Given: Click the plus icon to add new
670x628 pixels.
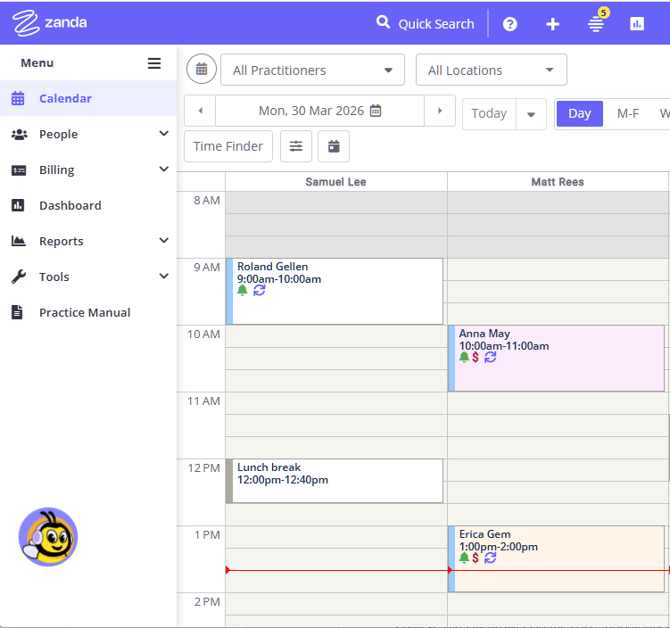Looking at the screenshot, I should tap(553, 24).
